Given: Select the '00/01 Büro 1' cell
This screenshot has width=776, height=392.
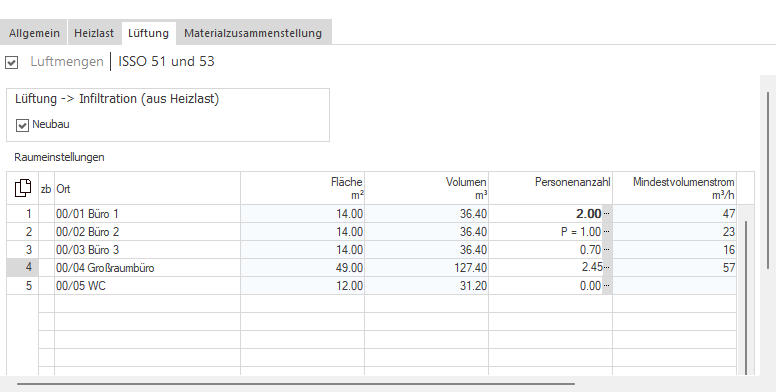Looking at the screenshot, I should (147, 214).
